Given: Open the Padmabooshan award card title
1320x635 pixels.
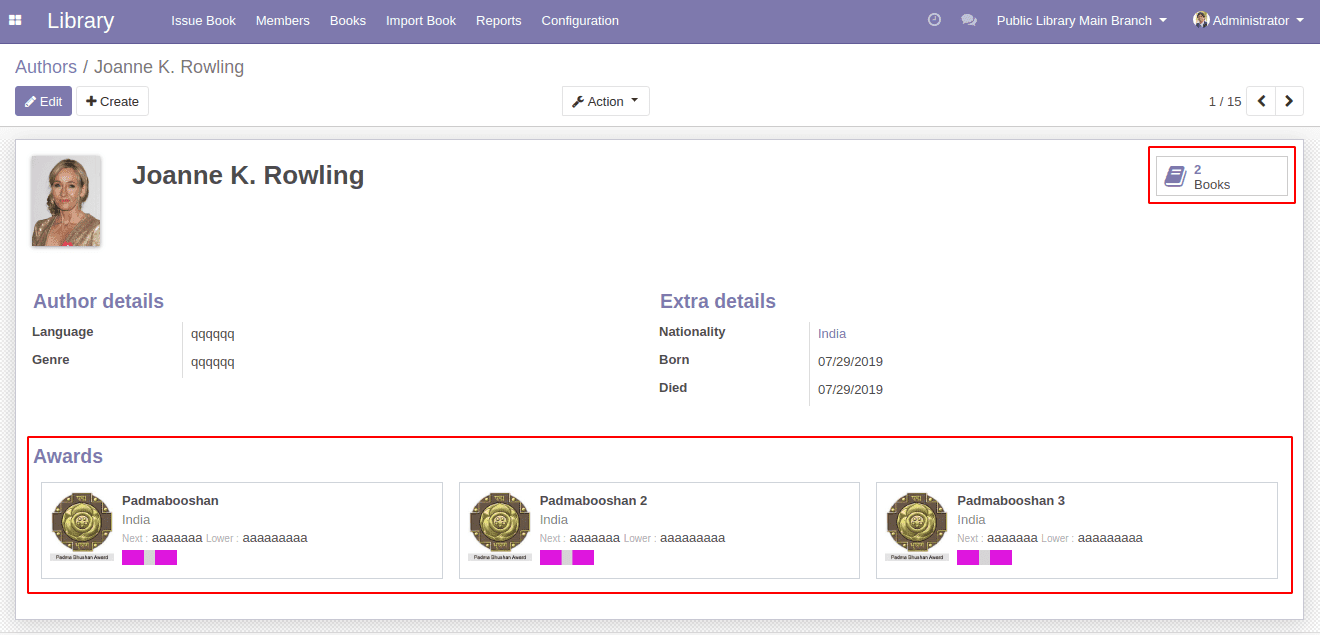Looking at the screenshot, I should point(170,500).
